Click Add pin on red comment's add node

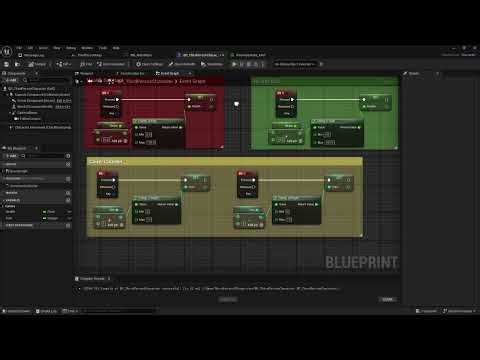pyautogui.click(x=119, y=141)
